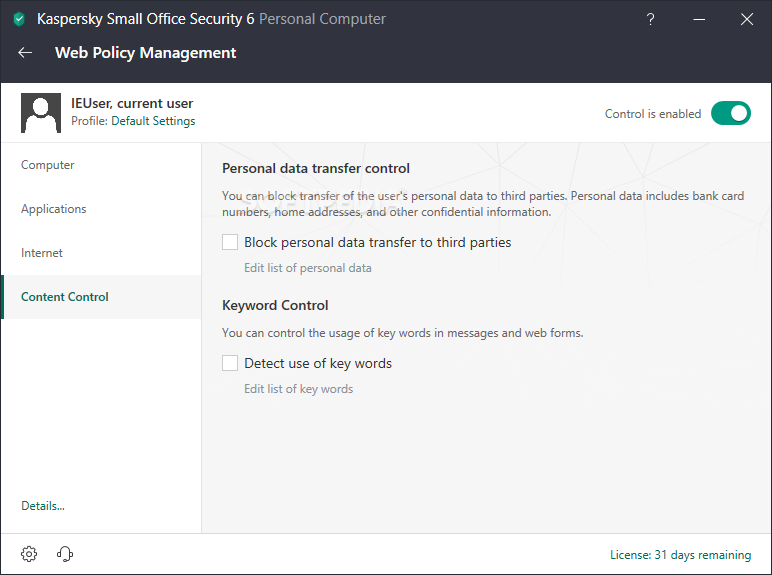Select the Content Control section

tap(101, 297)
